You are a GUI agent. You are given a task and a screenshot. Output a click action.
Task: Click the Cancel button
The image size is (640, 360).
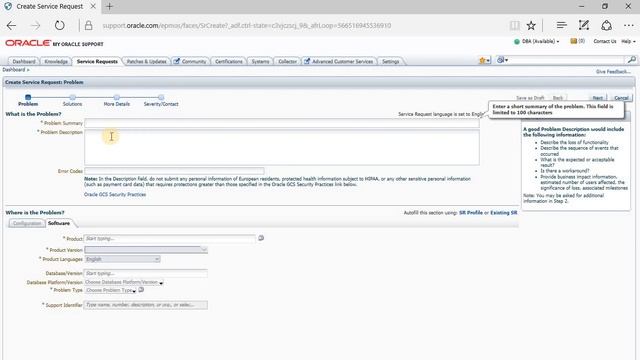(x=621, y=98)
